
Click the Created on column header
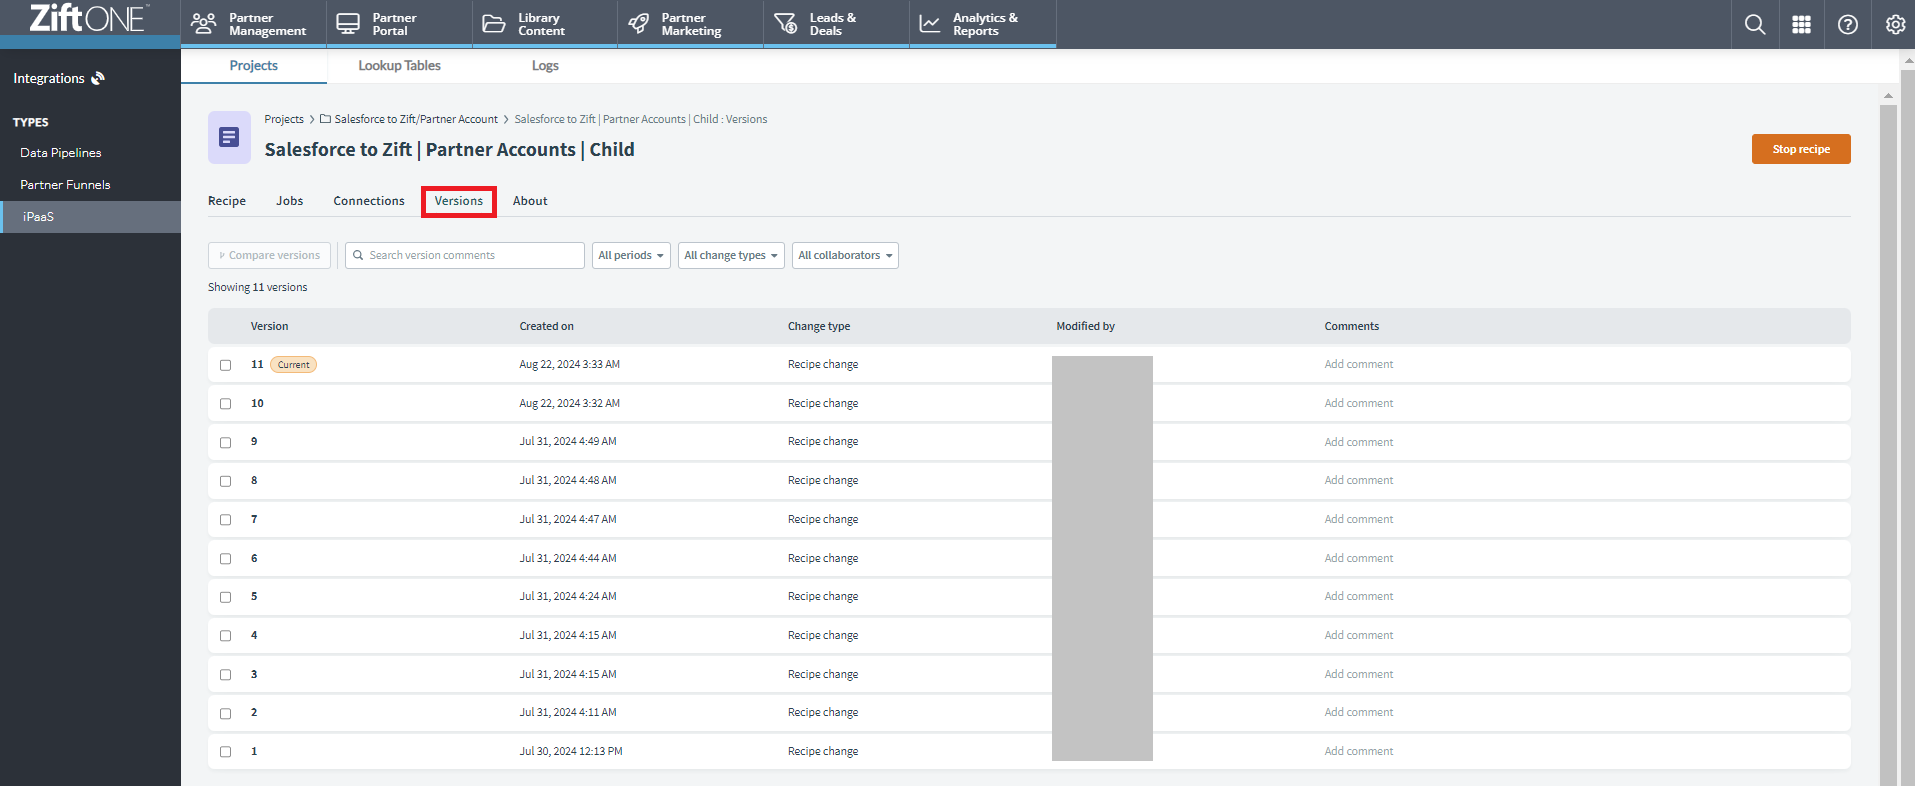coord(547,326)
